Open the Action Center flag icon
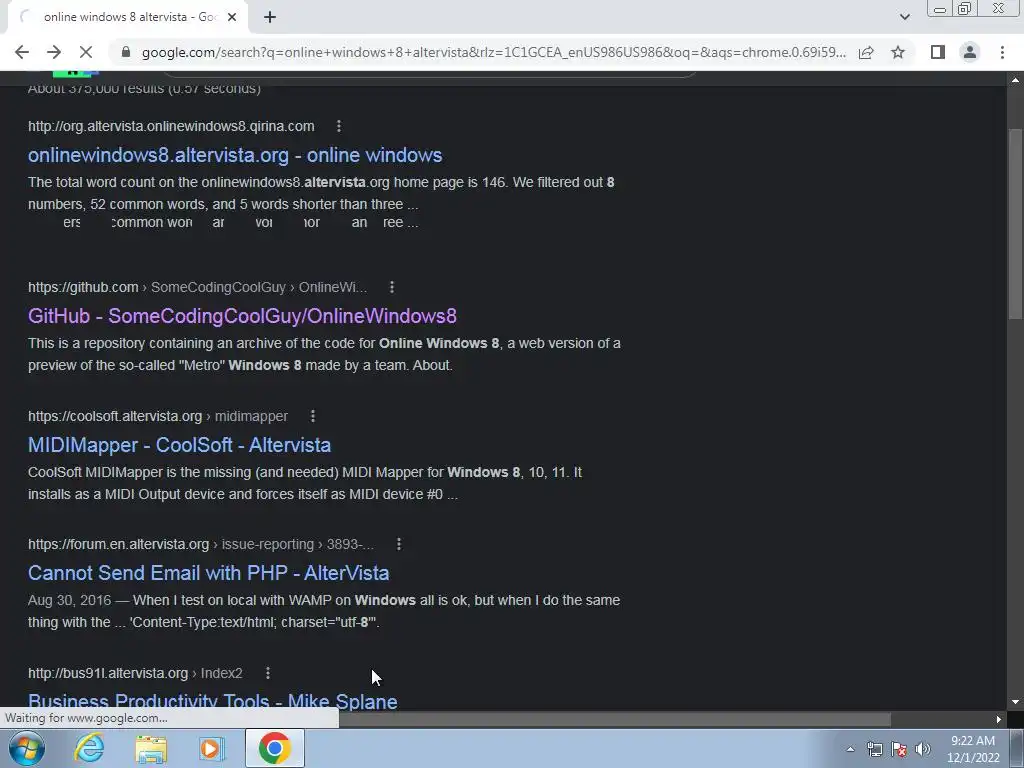Viewport: 1024px width, 768px height. [x=899, y=749]
